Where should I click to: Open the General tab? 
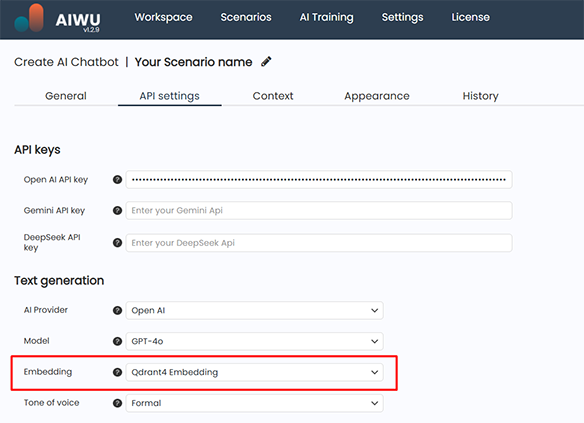click(66, 96)
